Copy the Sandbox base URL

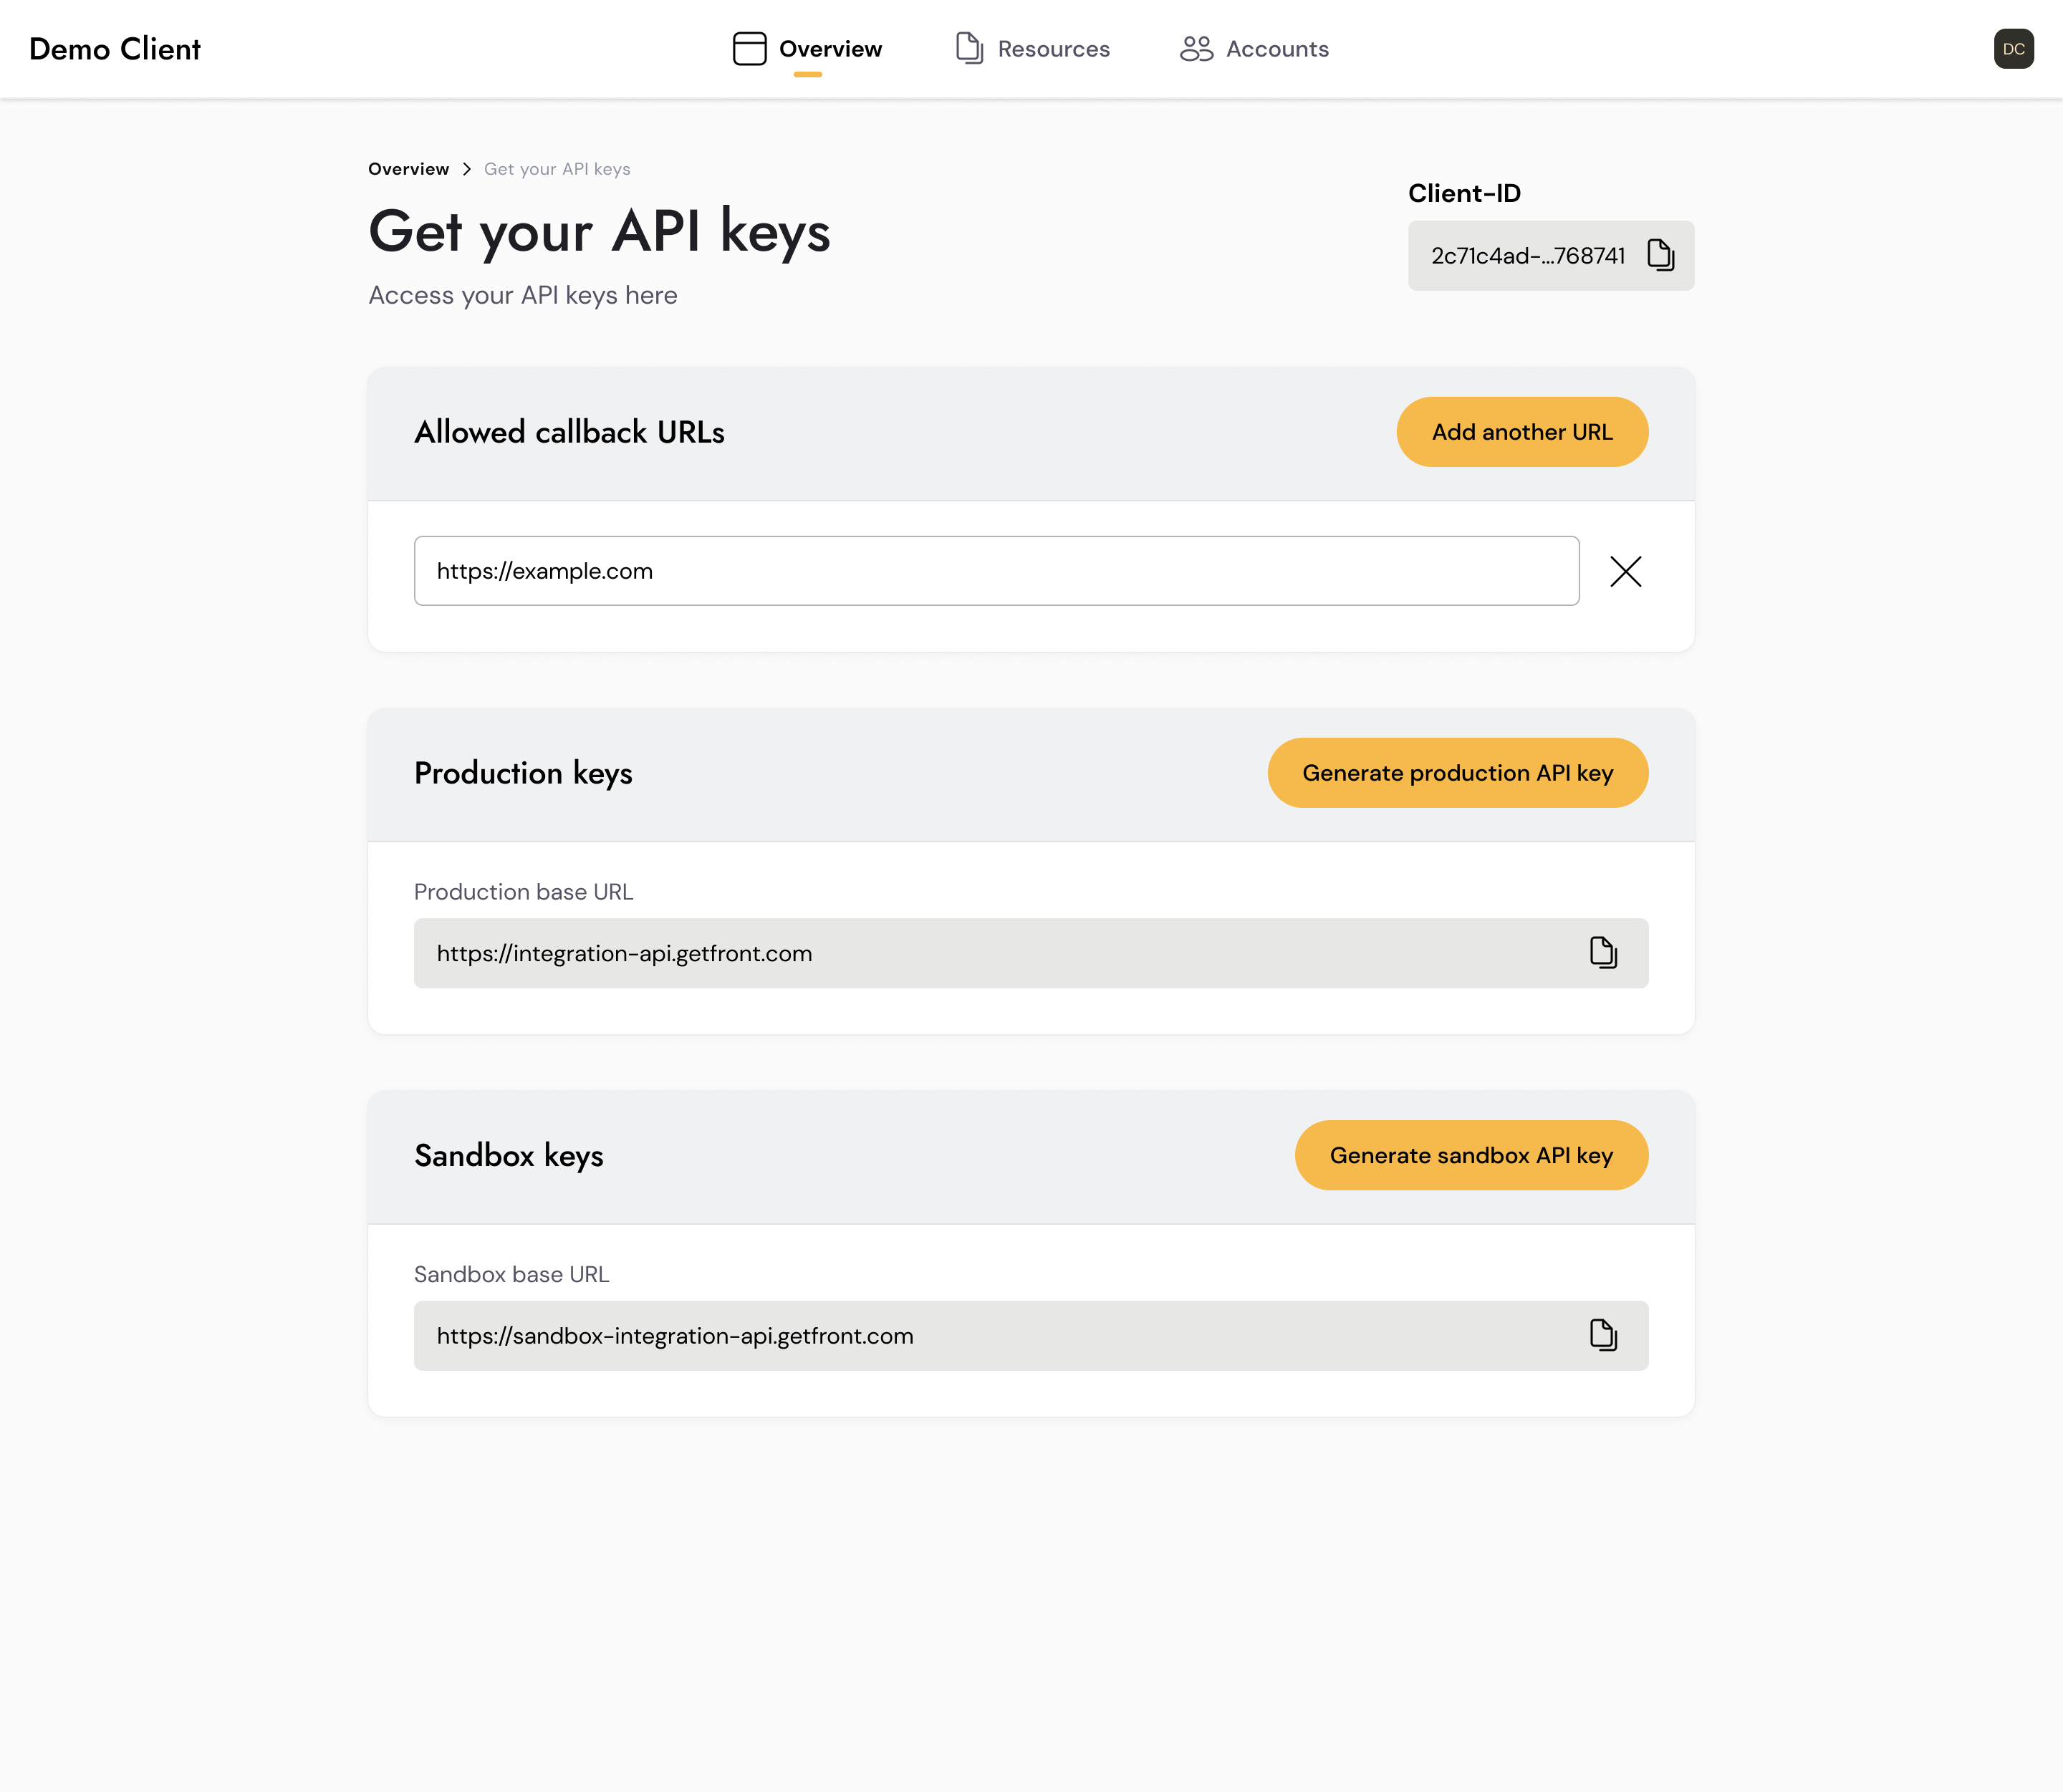(x=1603, y=1335)
